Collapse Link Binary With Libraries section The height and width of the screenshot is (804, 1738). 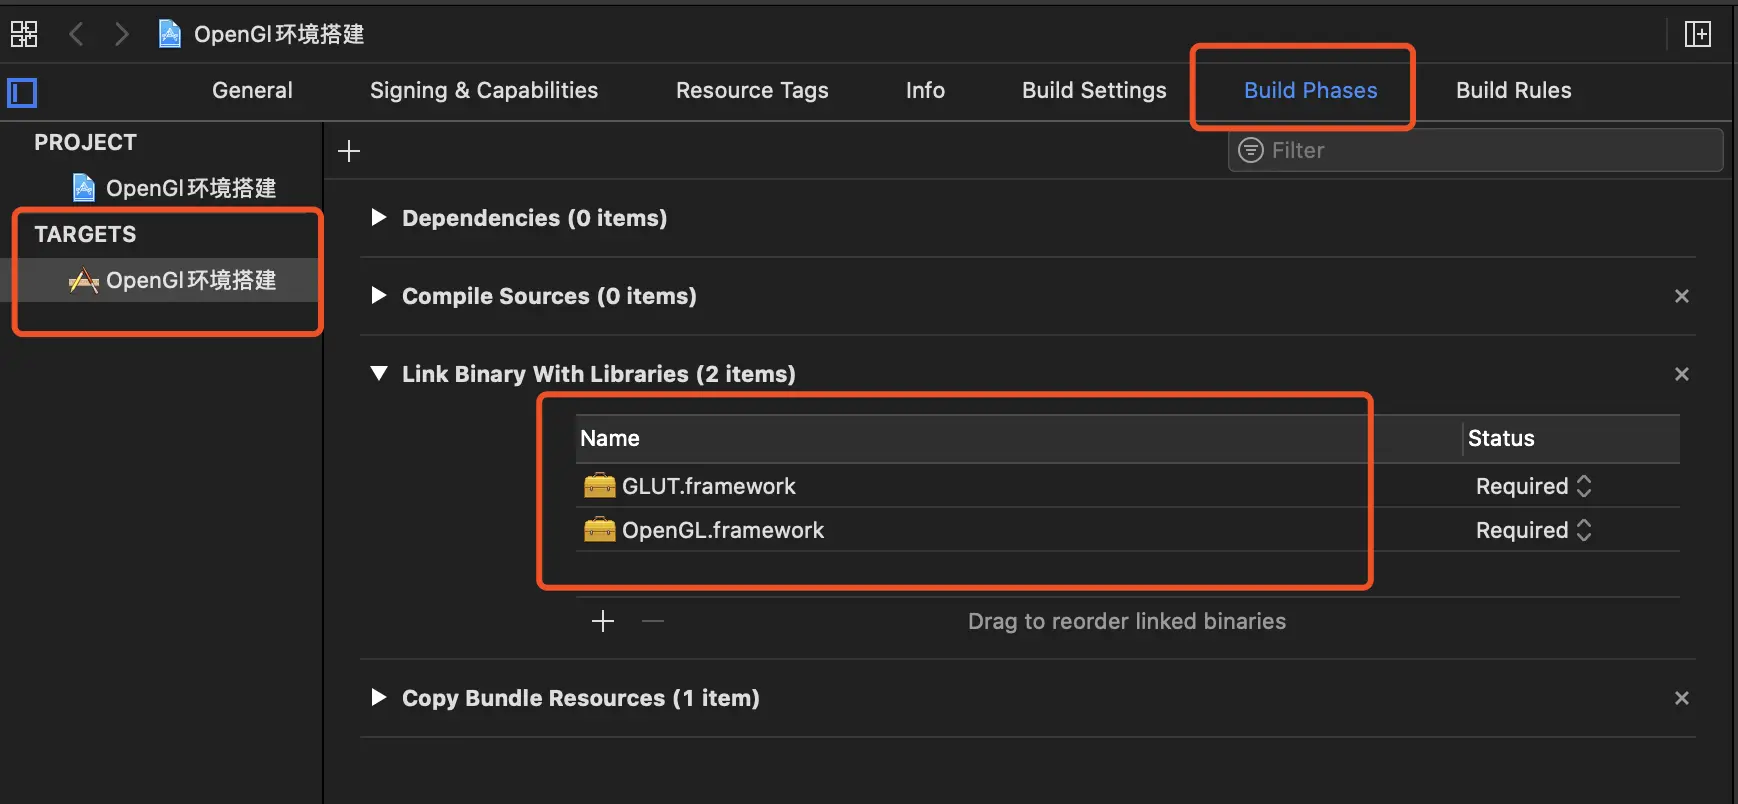(379, 374)
